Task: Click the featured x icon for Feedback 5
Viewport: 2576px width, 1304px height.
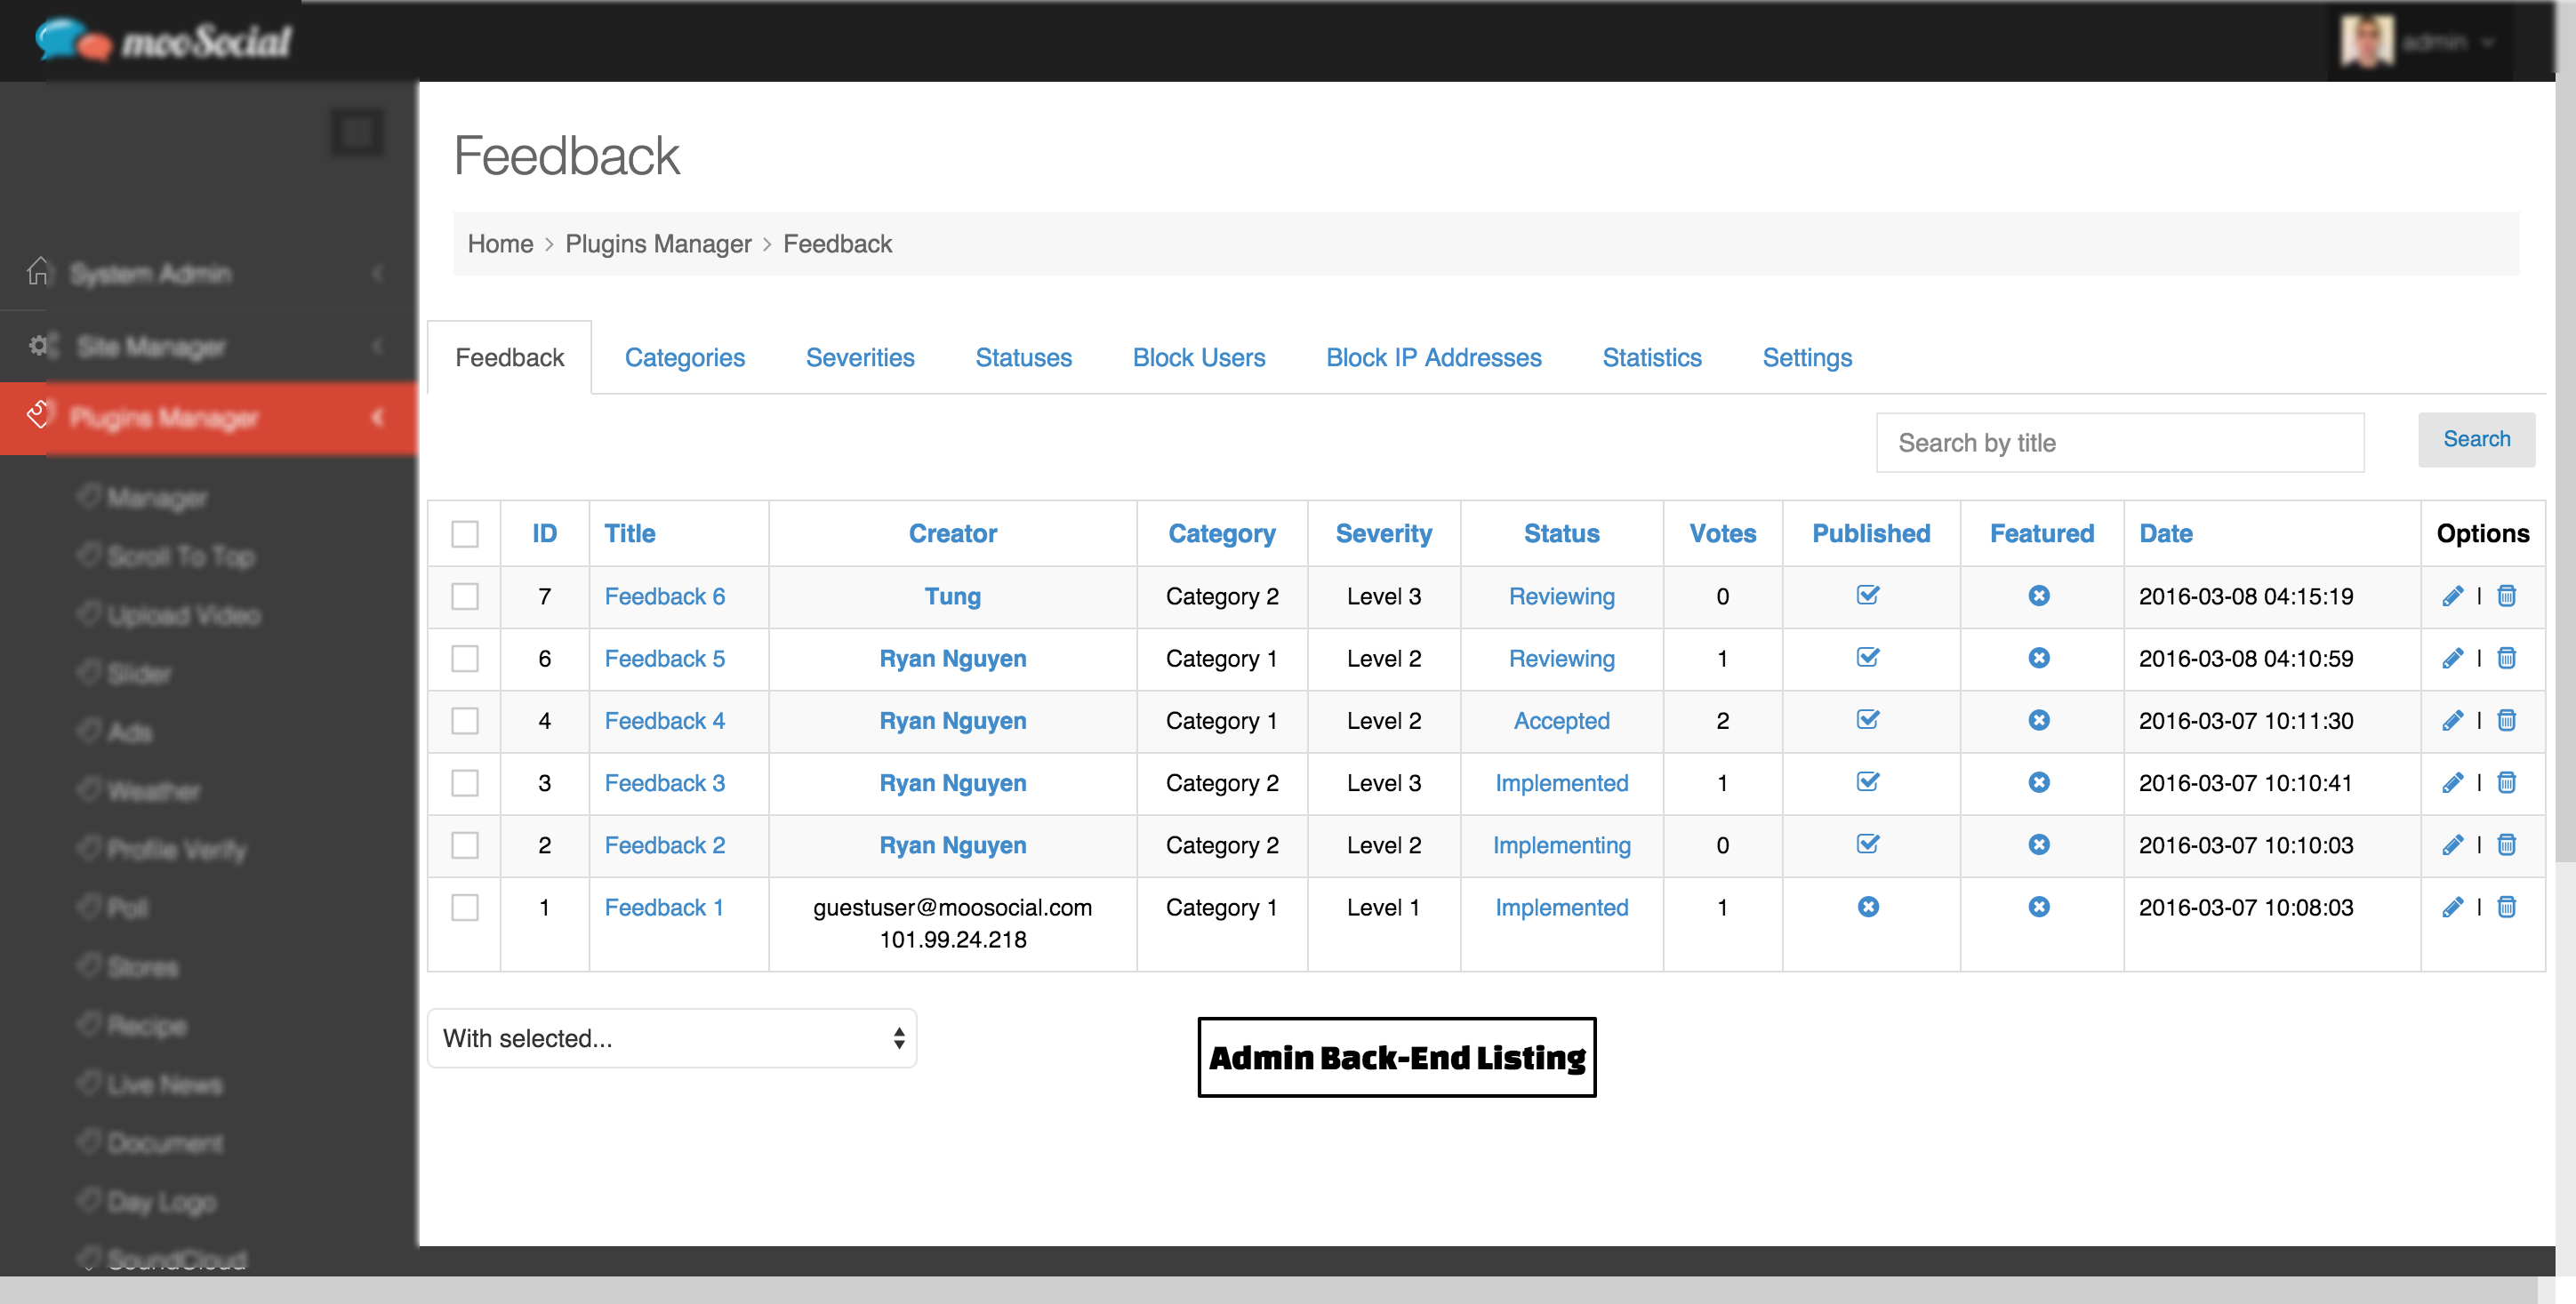Action: pyautogui.click(x=2039, y=657)
